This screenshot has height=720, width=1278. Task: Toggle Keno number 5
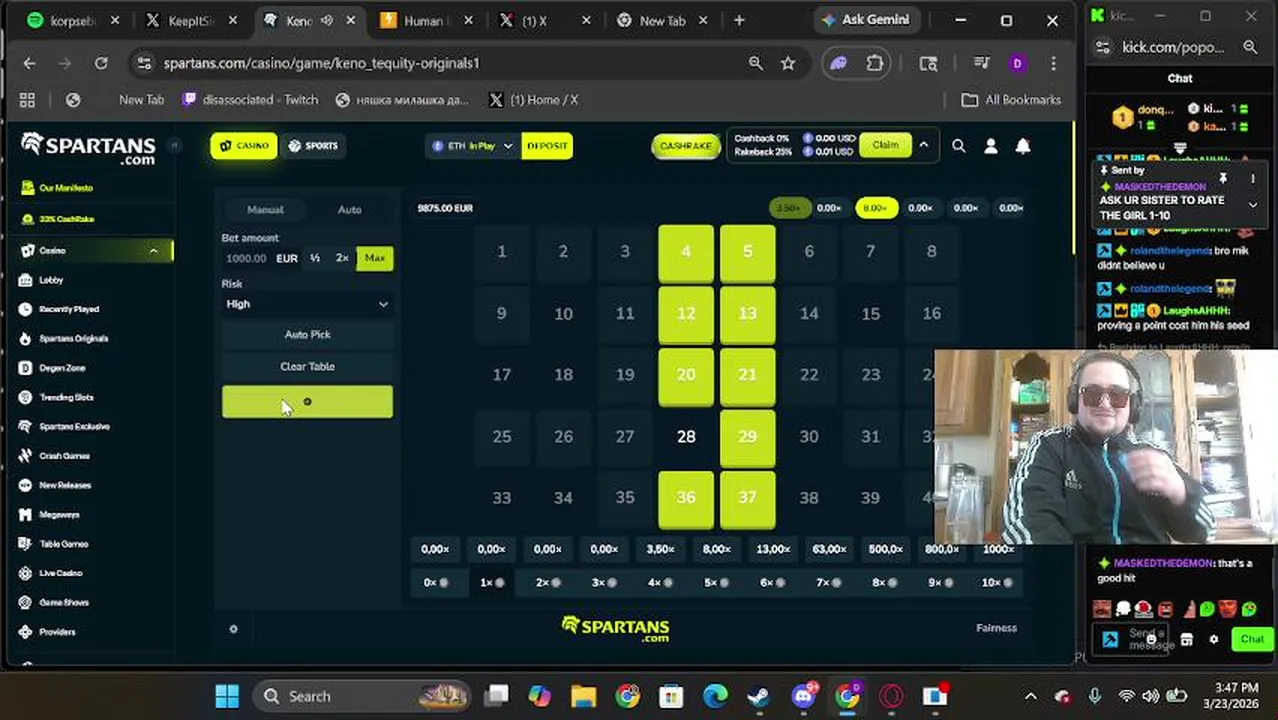747,252
